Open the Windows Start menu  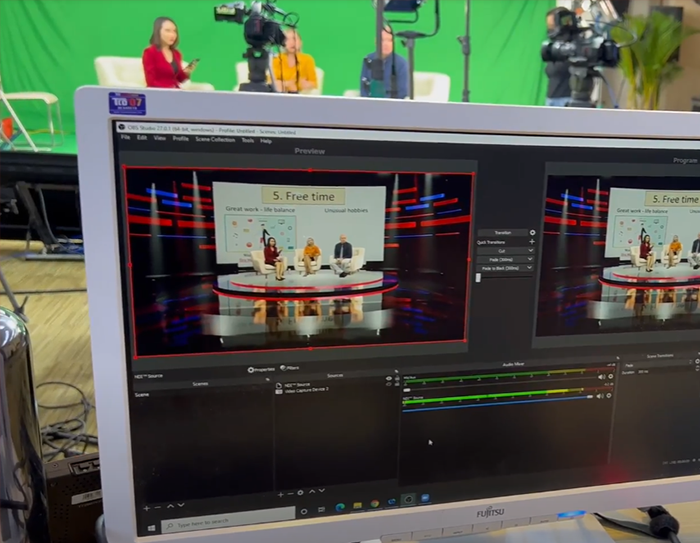(151, 528)
